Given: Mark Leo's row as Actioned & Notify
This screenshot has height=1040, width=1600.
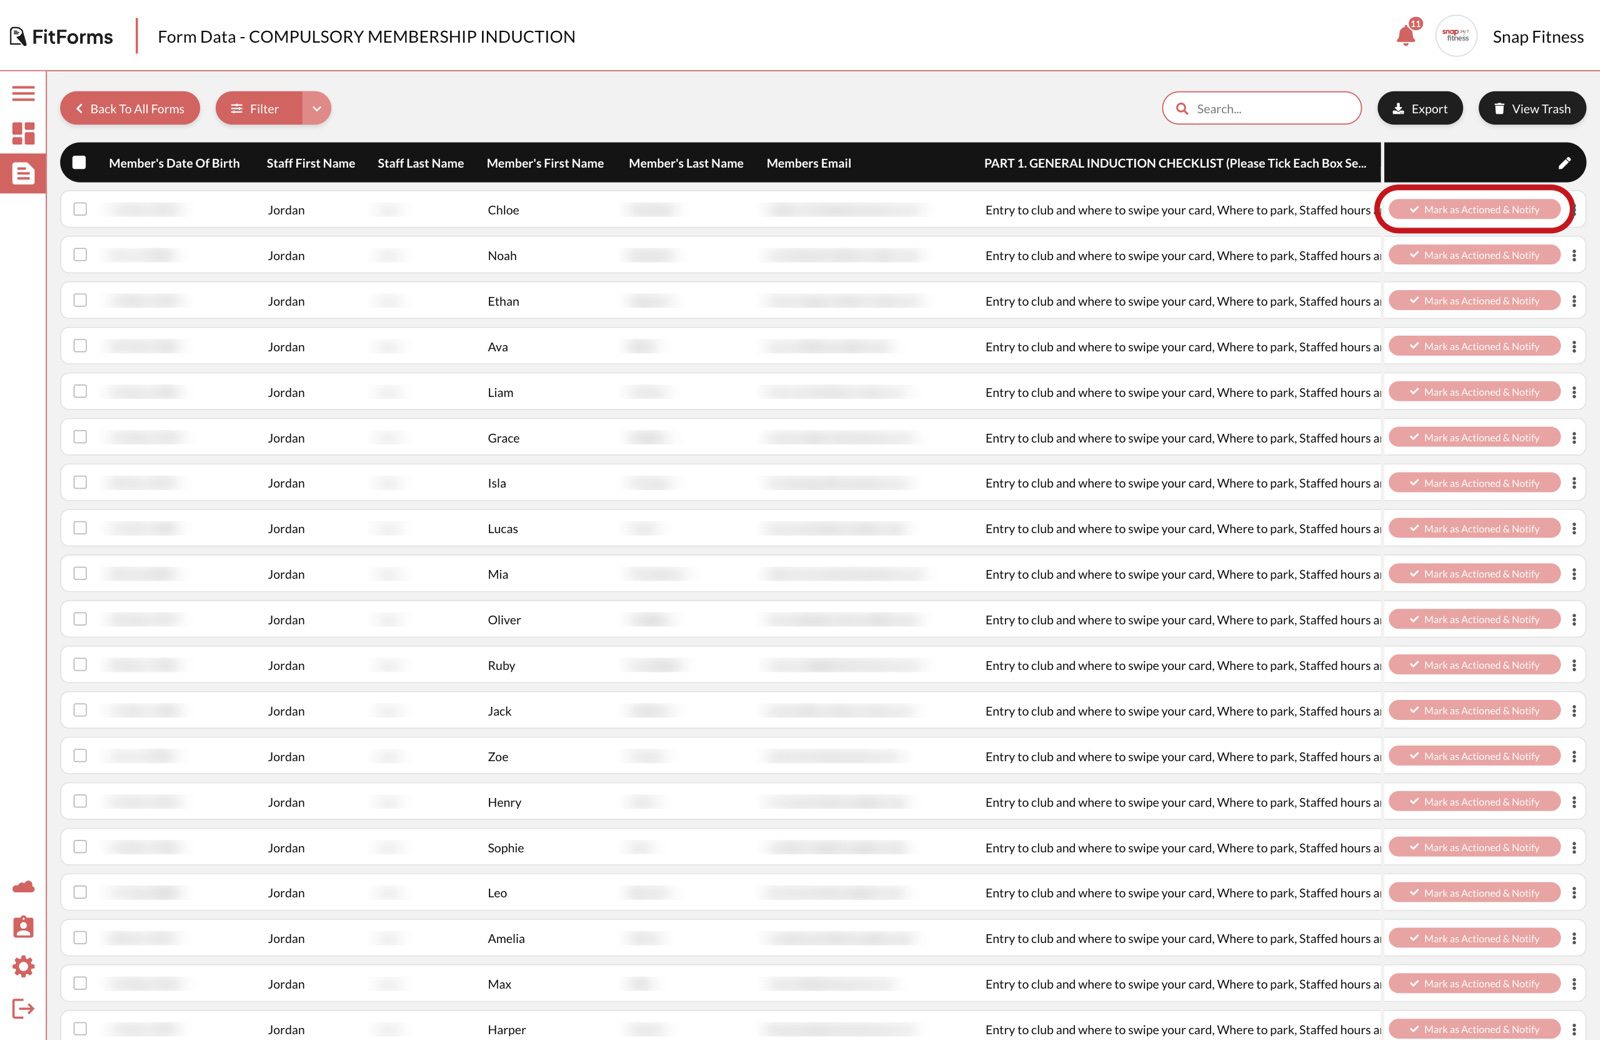Looking at the screenshot, I should pyautogui.click(x=1475, y=893).
